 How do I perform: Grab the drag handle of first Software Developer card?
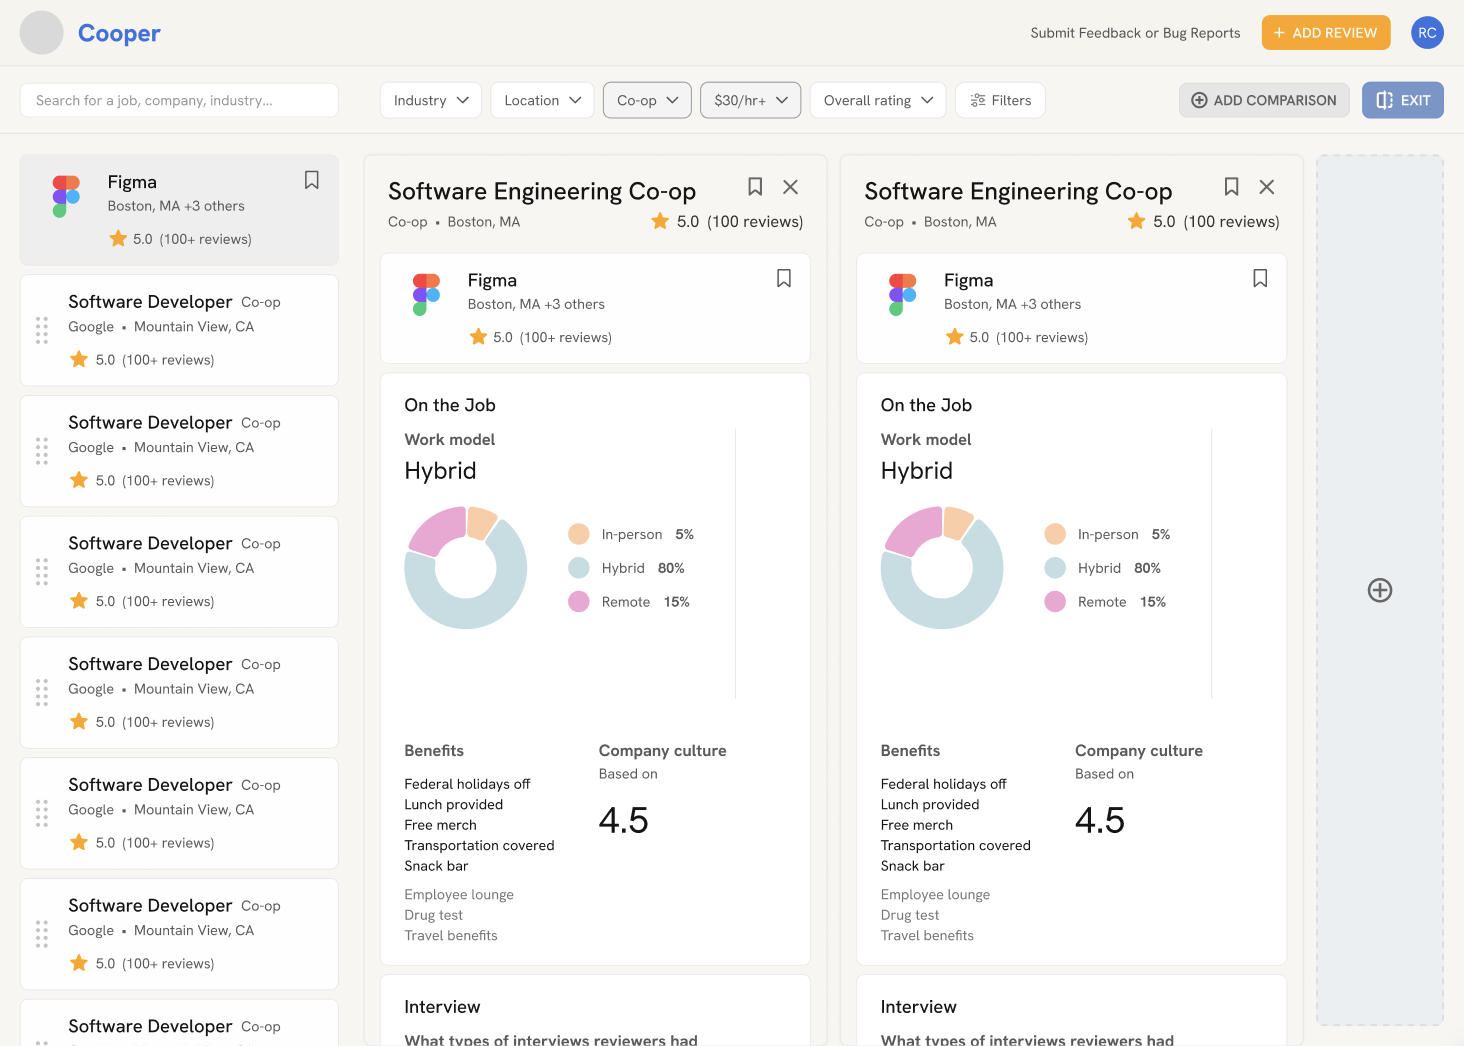[42, 330]
